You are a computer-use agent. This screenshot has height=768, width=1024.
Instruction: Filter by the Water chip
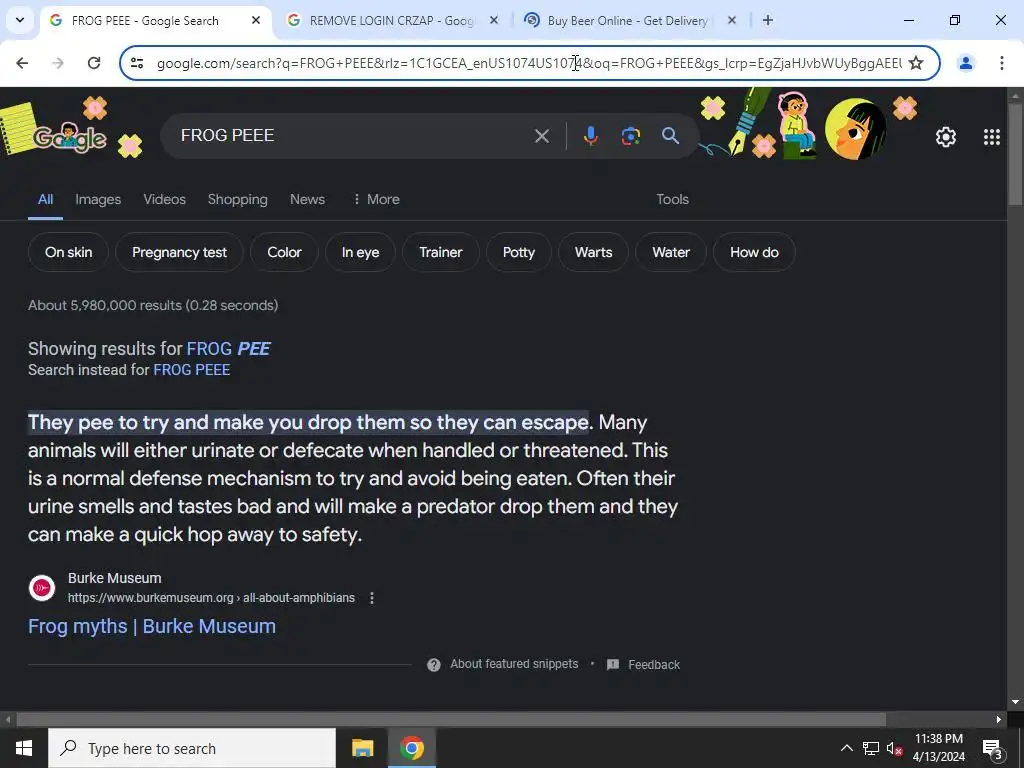pos(671,252)
